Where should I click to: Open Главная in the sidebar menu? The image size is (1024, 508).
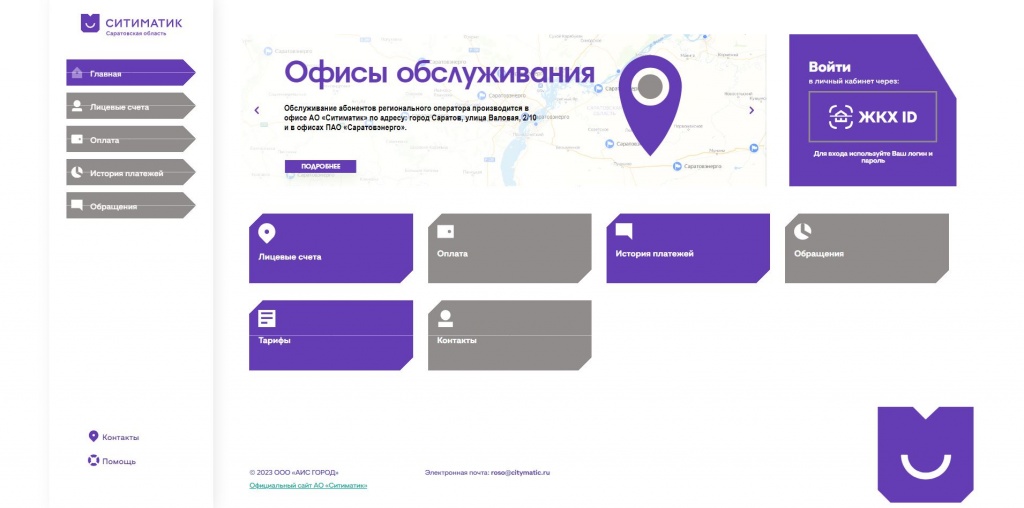(x=128, y=73)
